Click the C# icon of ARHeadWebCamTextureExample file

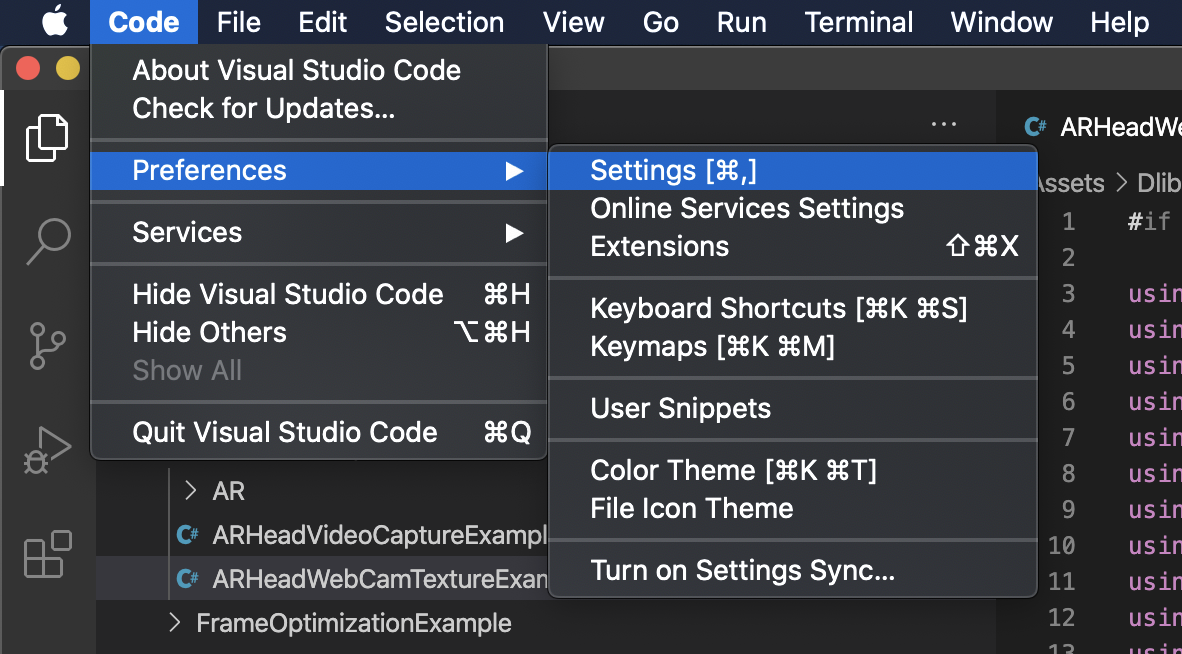pos(188,579)
